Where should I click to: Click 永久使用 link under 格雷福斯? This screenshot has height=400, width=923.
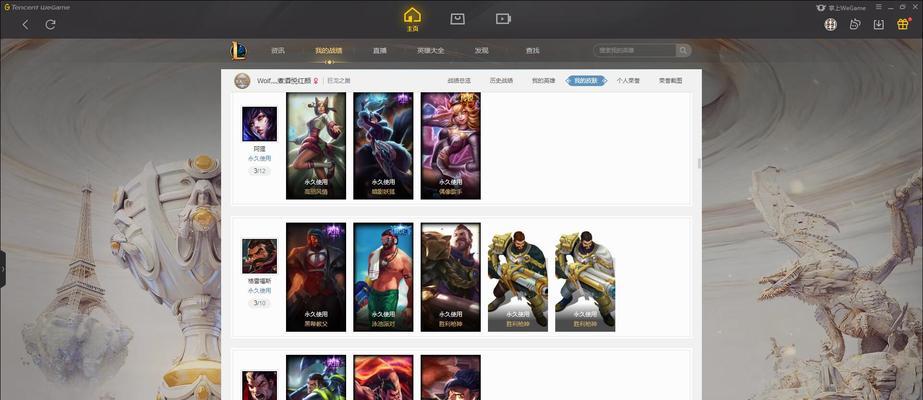click(x=260, y=291)
